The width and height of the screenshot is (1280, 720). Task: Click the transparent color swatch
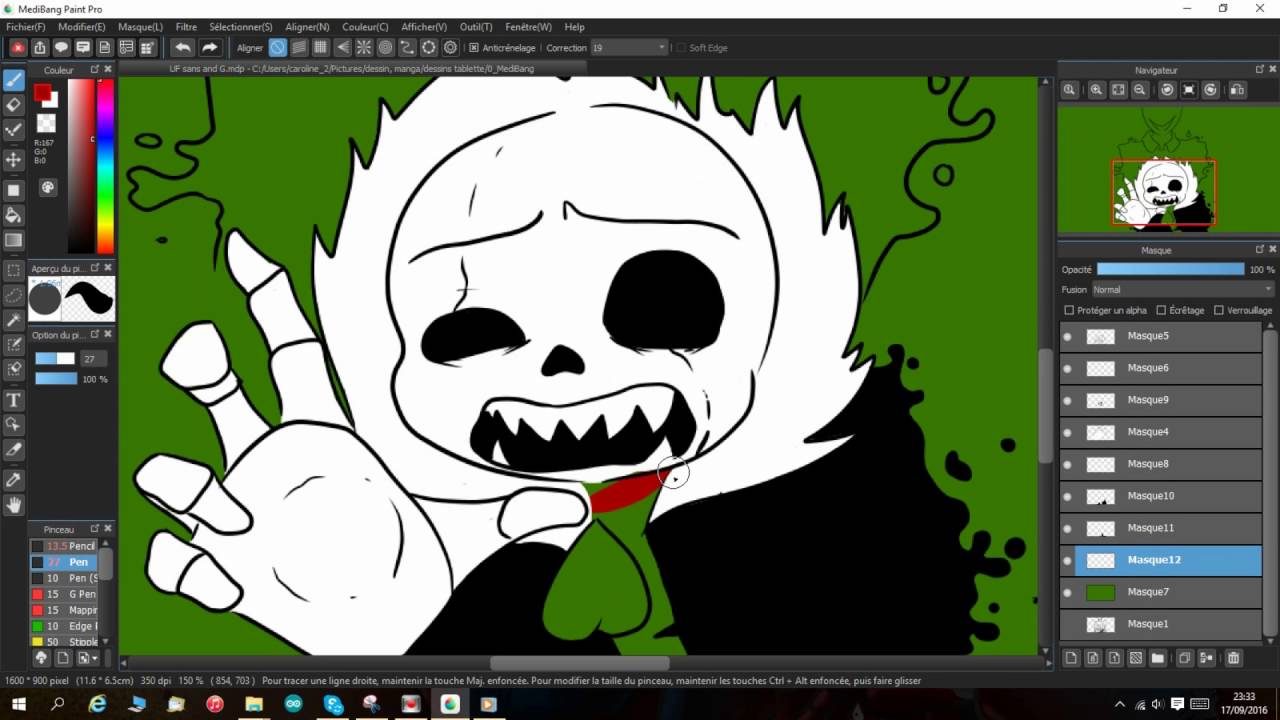(46, 124)
